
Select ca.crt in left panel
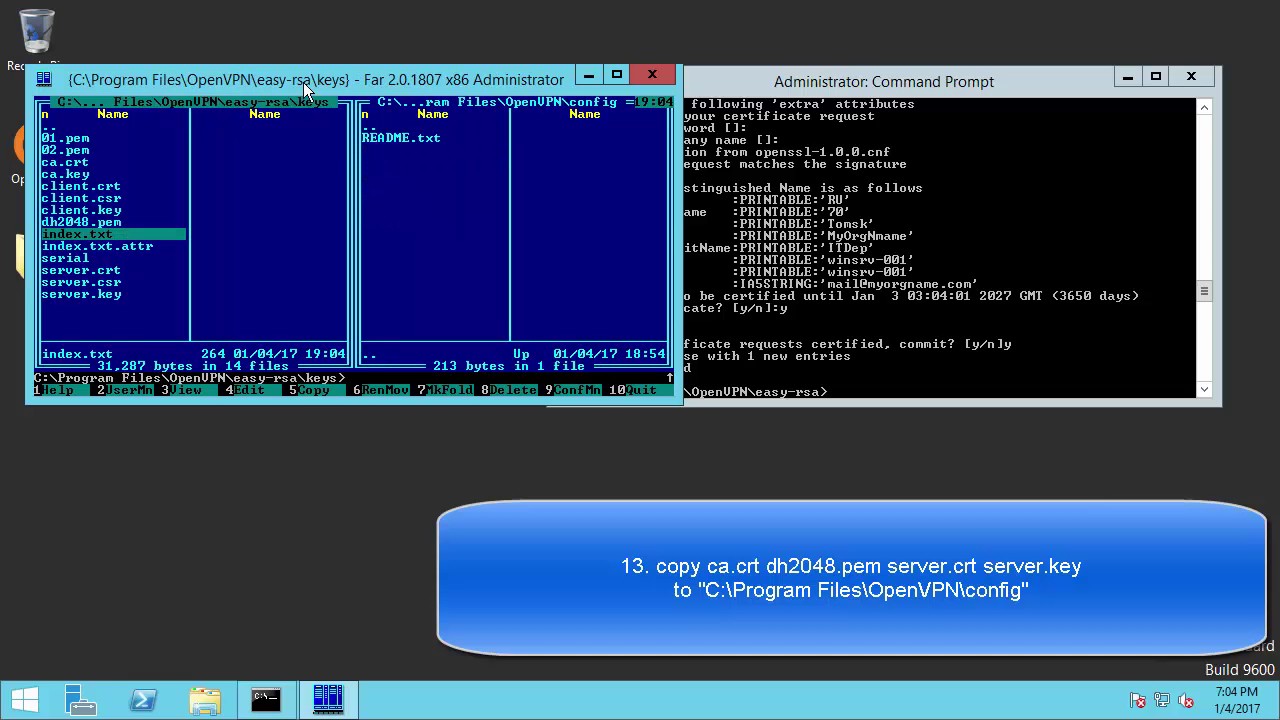65,162
